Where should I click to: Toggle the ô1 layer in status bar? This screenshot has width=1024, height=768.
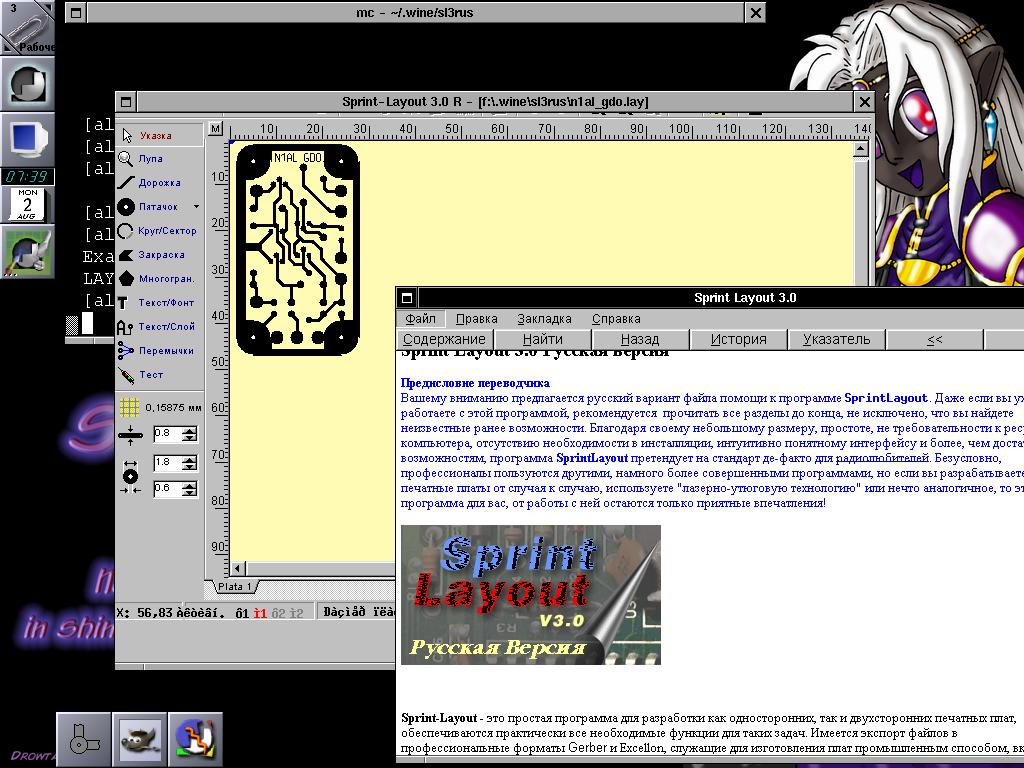242,613
